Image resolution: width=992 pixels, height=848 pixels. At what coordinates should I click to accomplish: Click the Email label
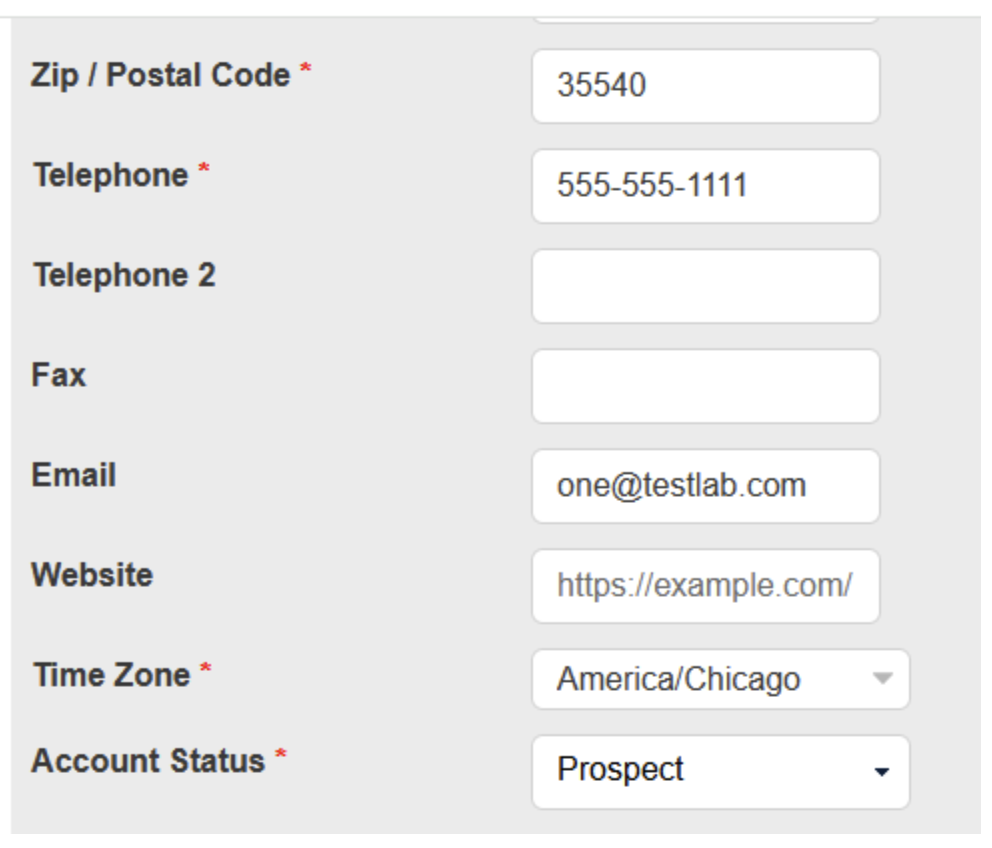point(74,475)
